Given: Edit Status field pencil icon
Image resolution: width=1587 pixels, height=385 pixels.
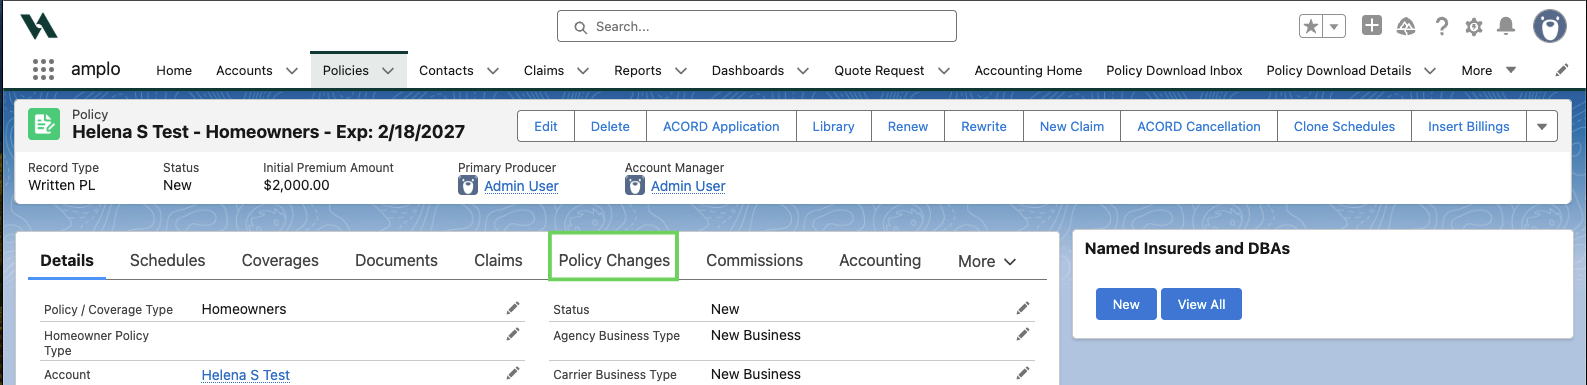Looking at the screenshot, I should click(x=1023, y=308).
